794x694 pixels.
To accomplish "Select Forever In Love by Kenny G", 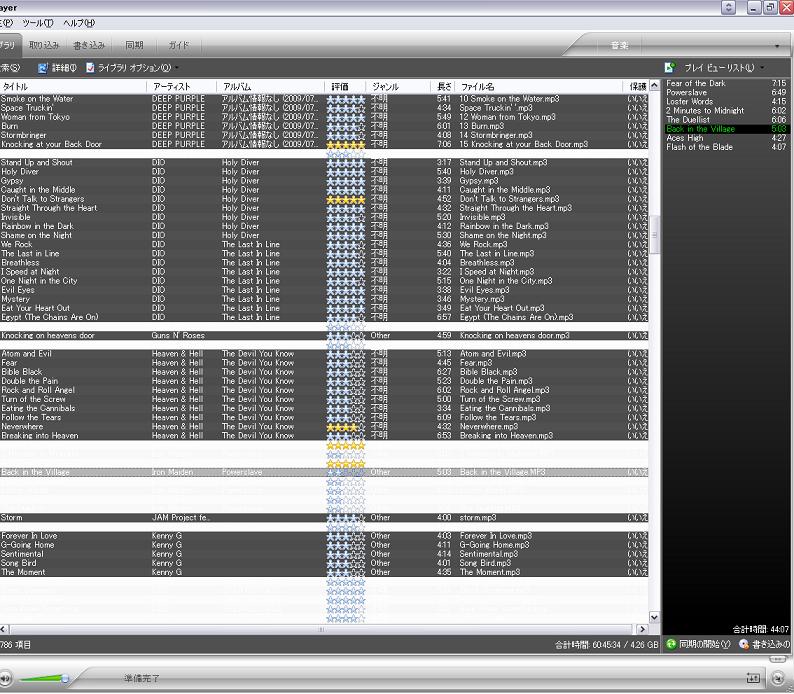I will coord(29,536).
